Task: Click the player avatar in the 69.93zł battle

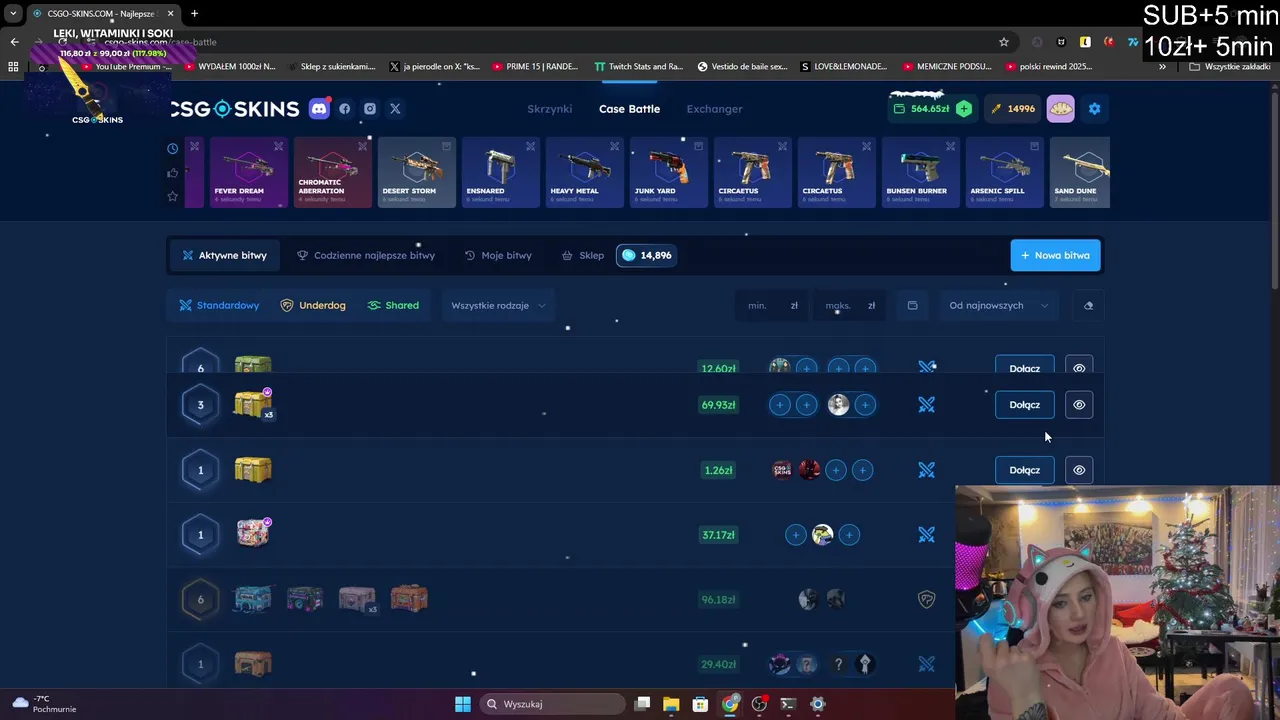Action: coord(838,405)
